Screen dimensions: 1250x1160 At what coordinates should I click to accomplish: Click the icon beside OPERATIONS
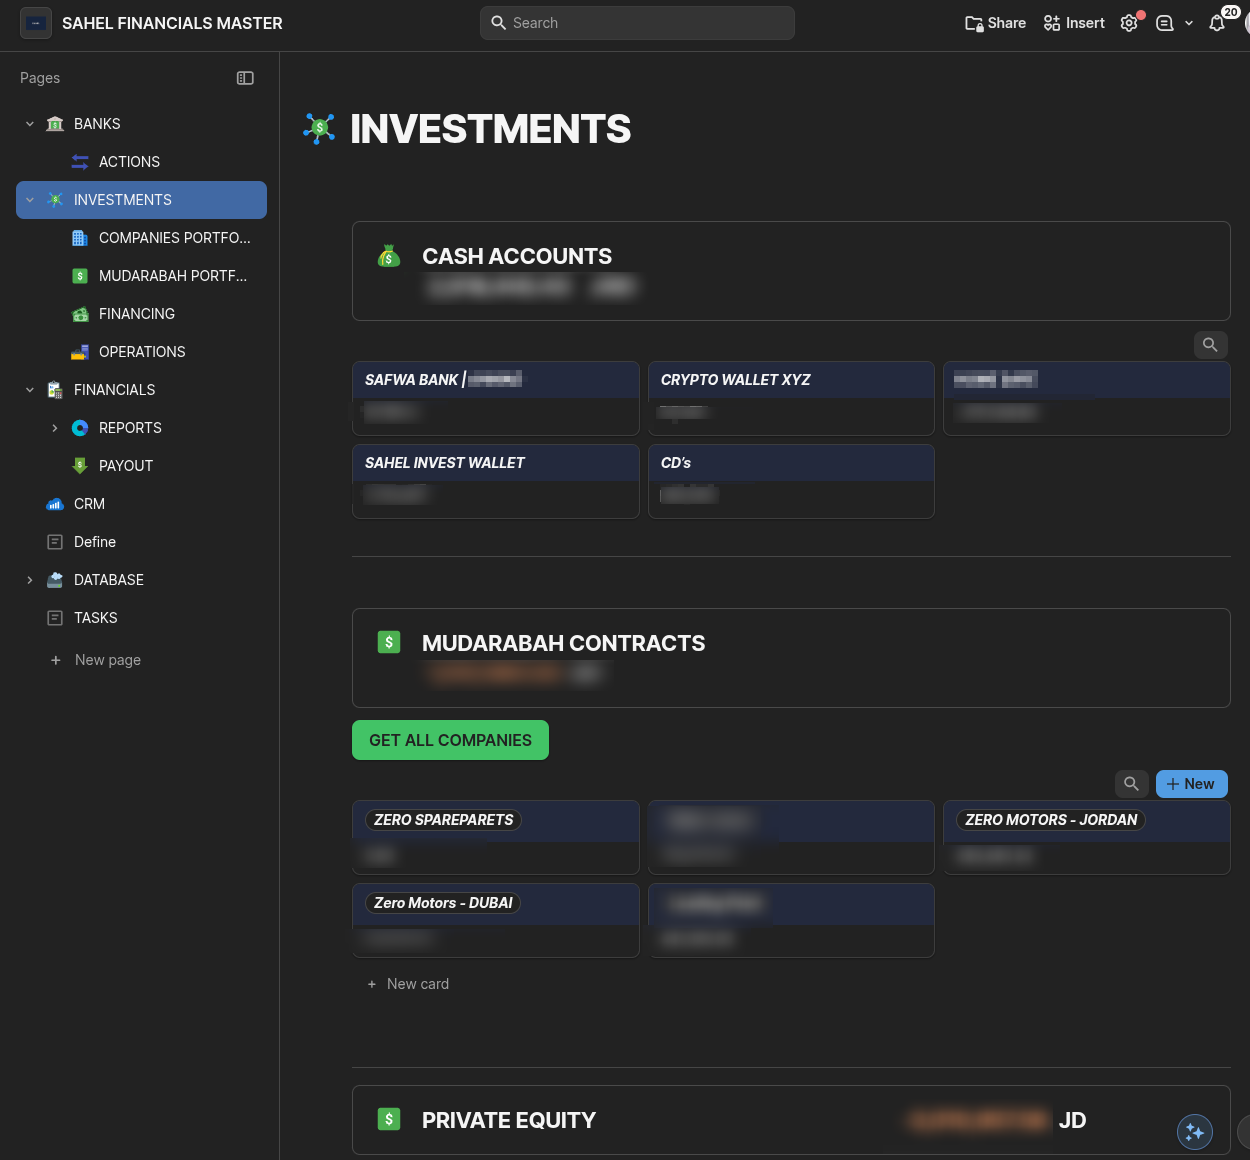pos(80,352)
